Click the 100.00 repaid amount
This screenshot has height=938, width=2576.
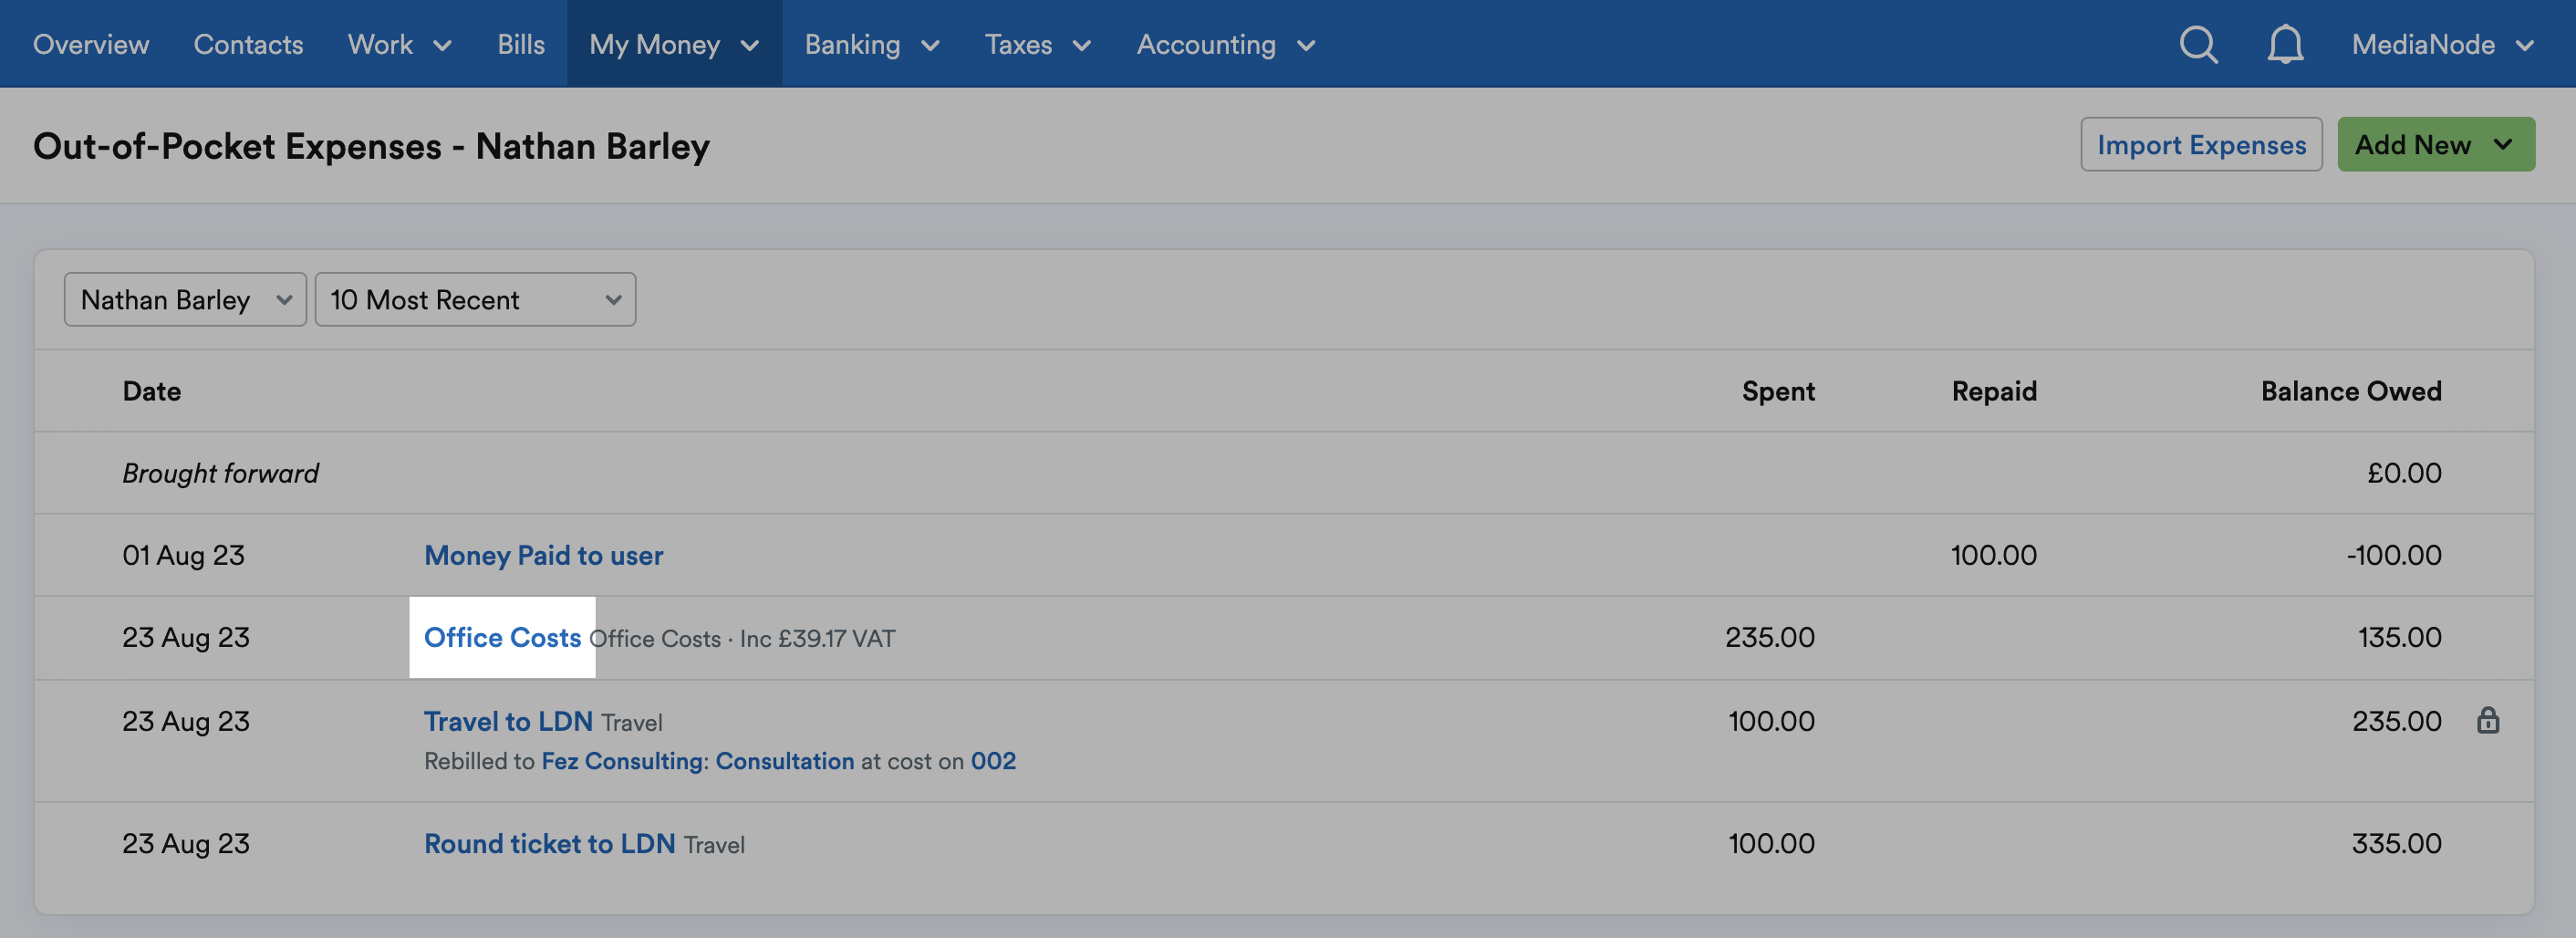coord(1993,555)
